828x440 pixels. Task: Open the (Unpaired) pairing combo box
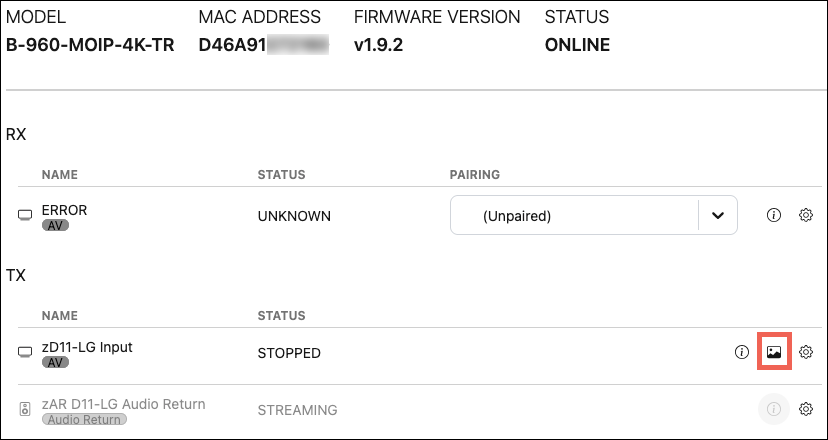(x=575, y=215)
